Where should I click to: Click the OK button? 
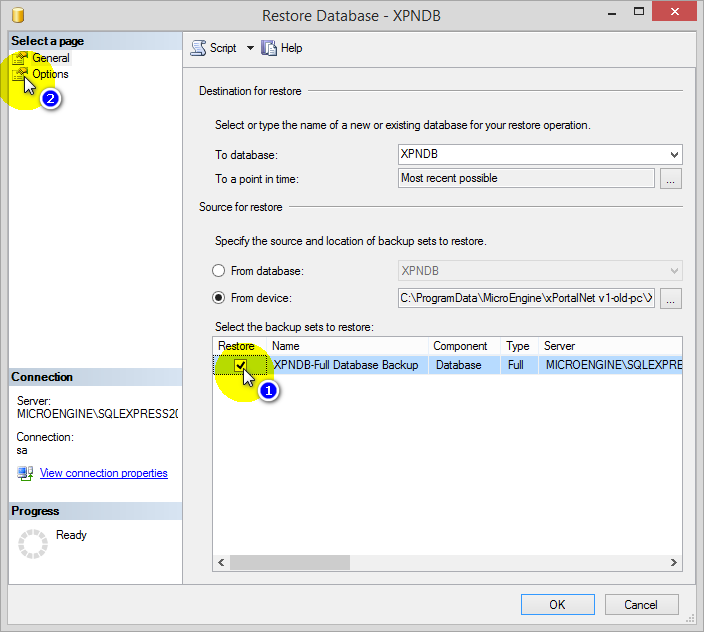pos(557,604)
